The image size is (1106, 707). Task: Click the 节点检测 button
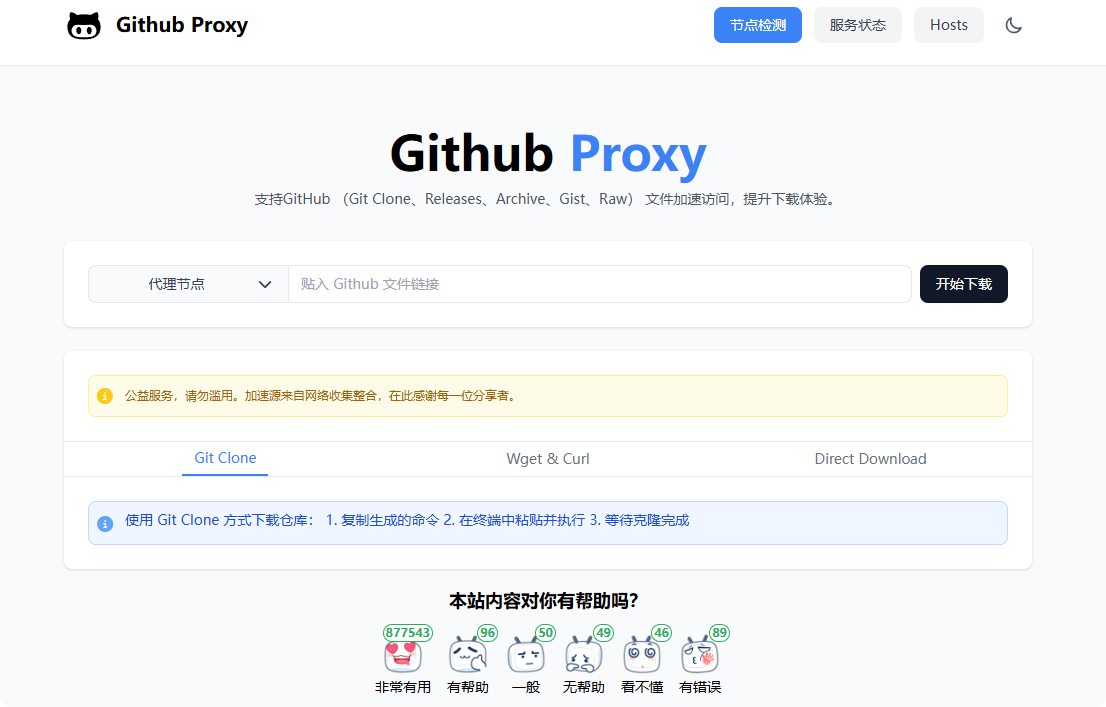pyautogui.click(x=758, y=25)
